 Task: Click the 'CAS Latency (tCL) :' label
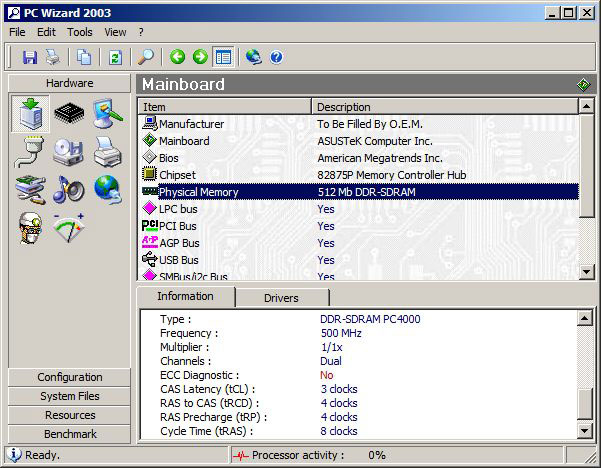click(208, 389)
